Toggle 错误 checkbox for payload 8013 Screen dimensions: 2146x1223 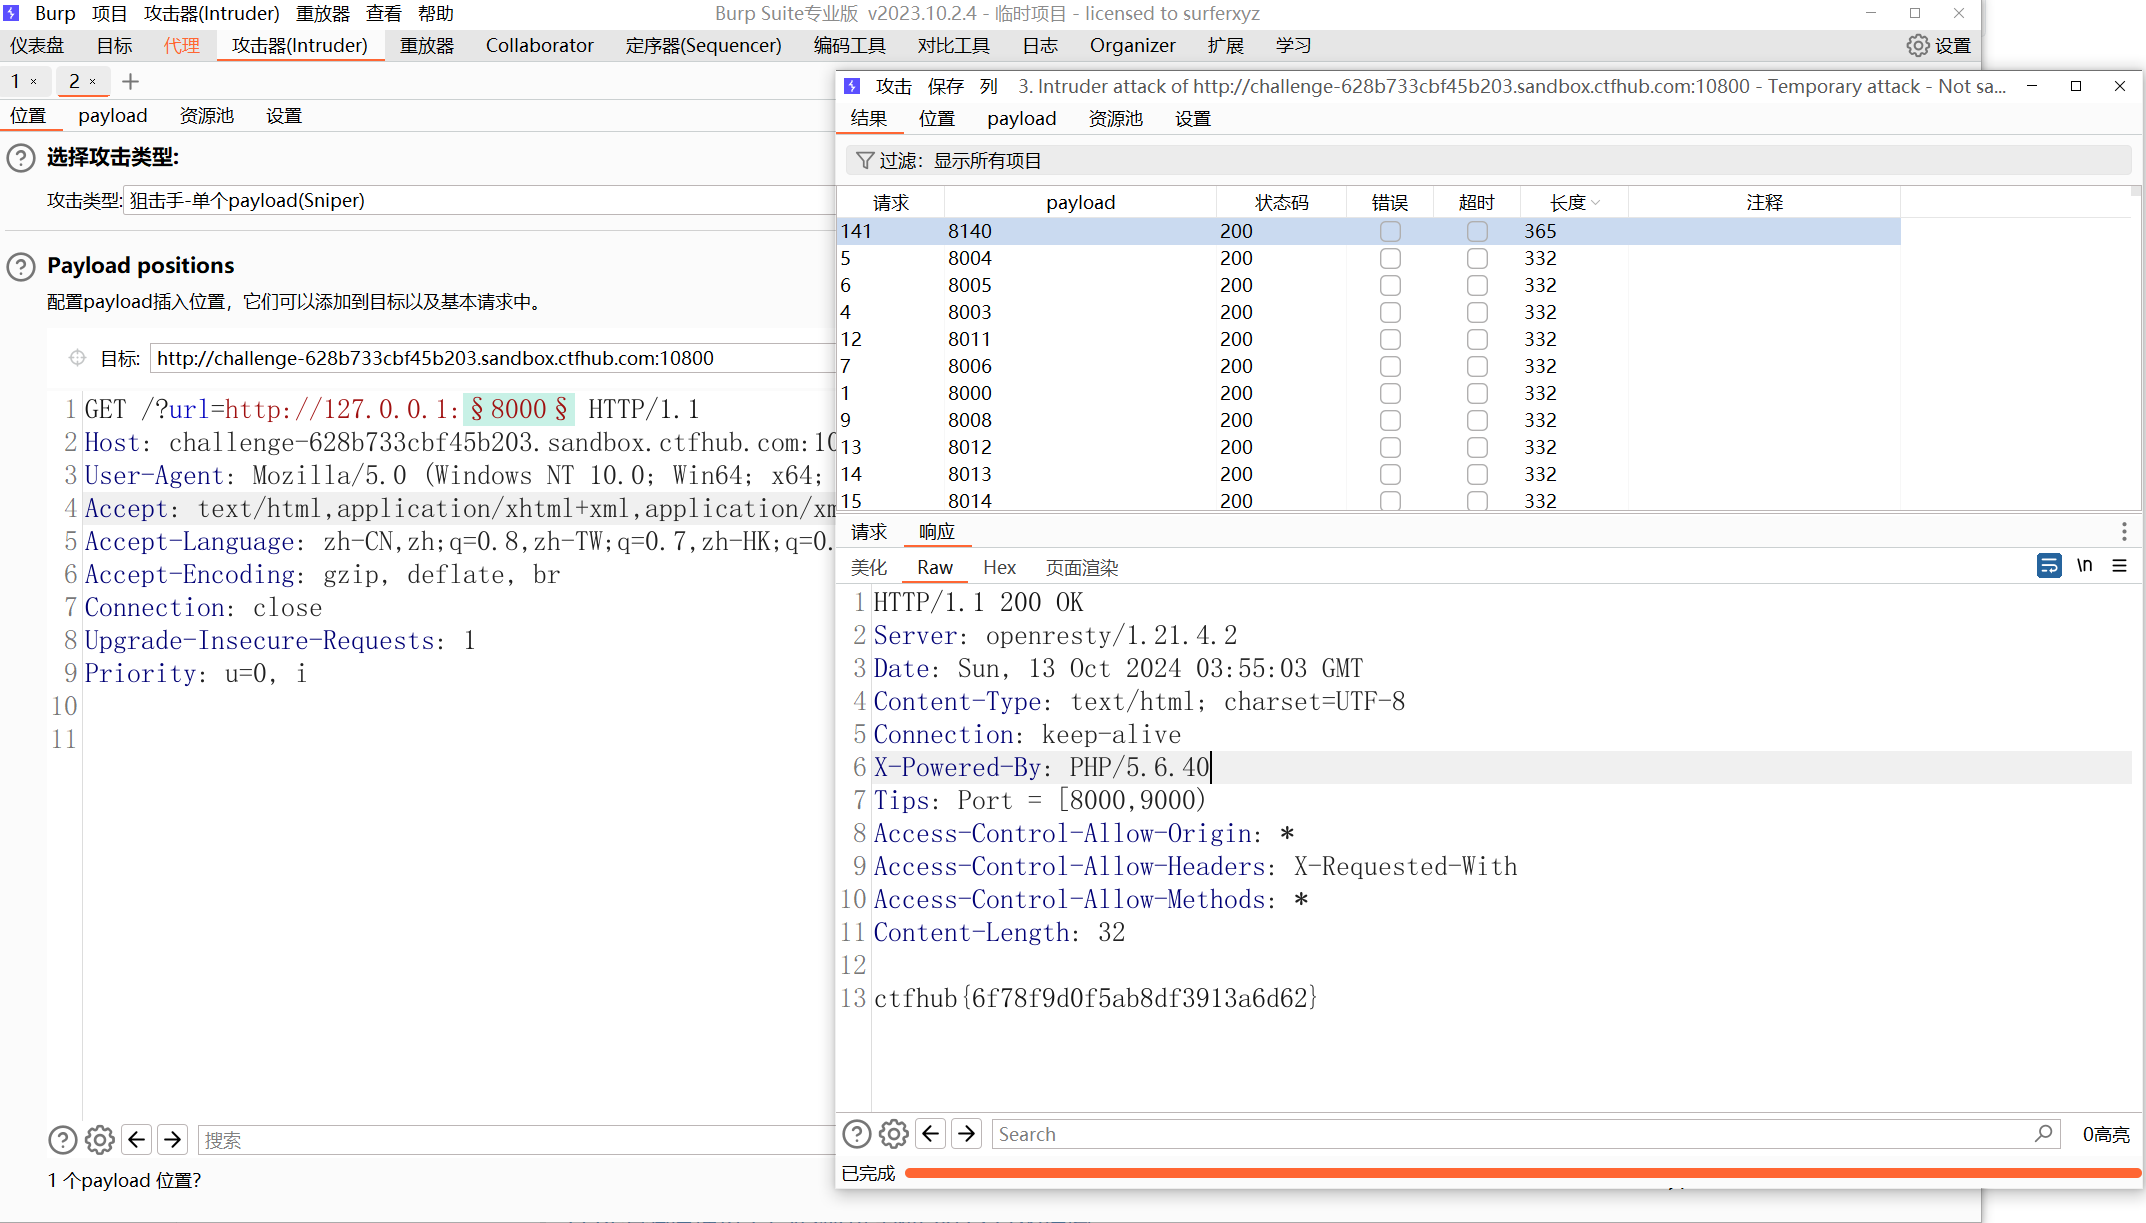pyautogui.click(x=1390, y=474)
